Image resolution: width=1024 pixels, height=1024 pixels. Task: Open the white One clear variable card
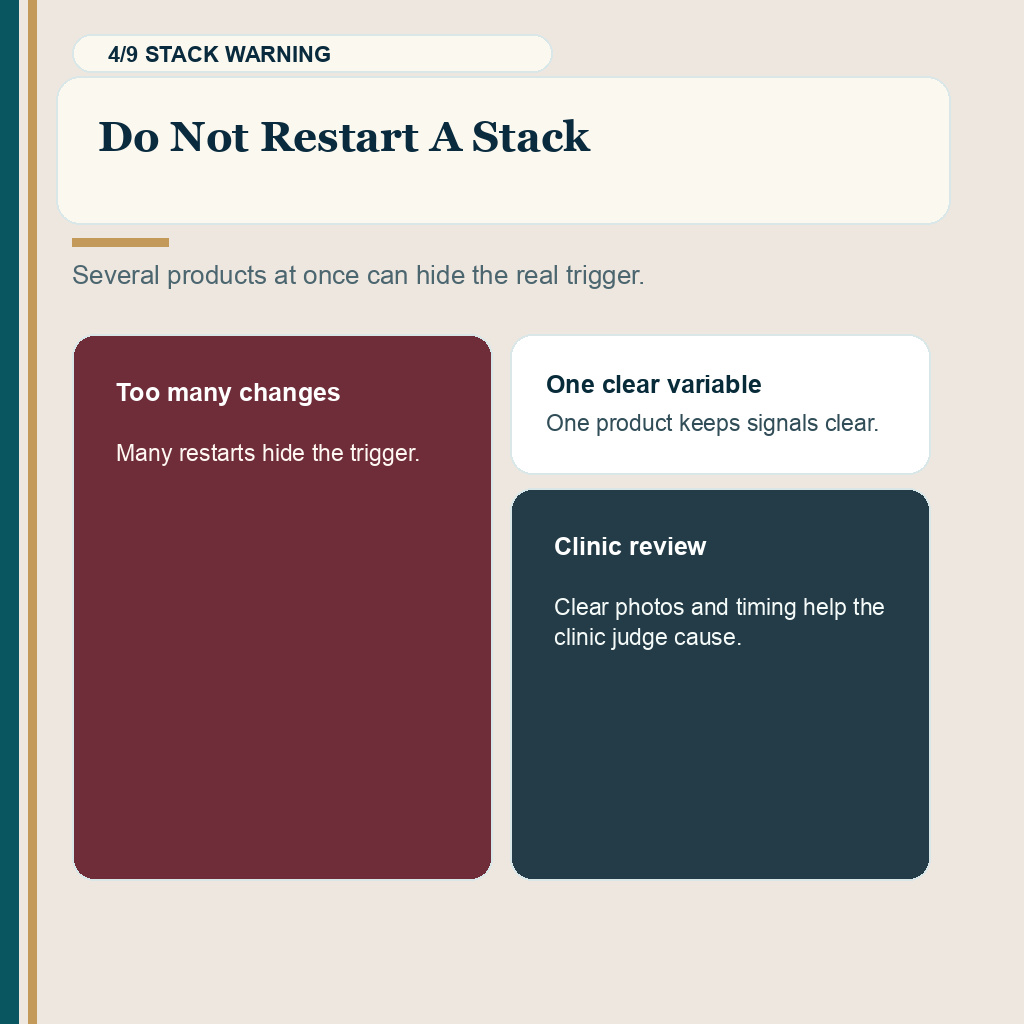coord(720,404)
